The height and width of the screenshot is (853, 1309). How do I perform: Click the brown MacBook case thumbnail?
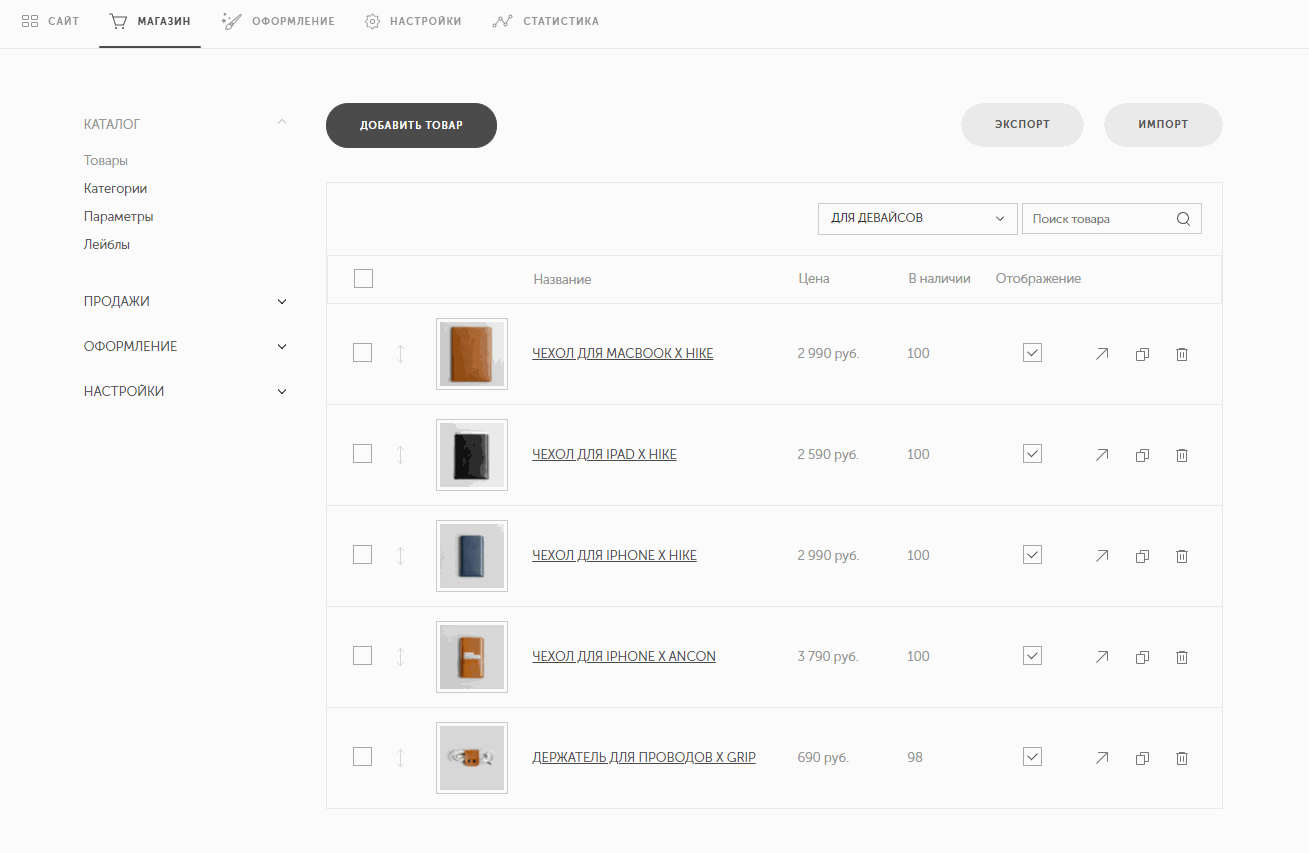pyautogui.click(x=472, y=354)
